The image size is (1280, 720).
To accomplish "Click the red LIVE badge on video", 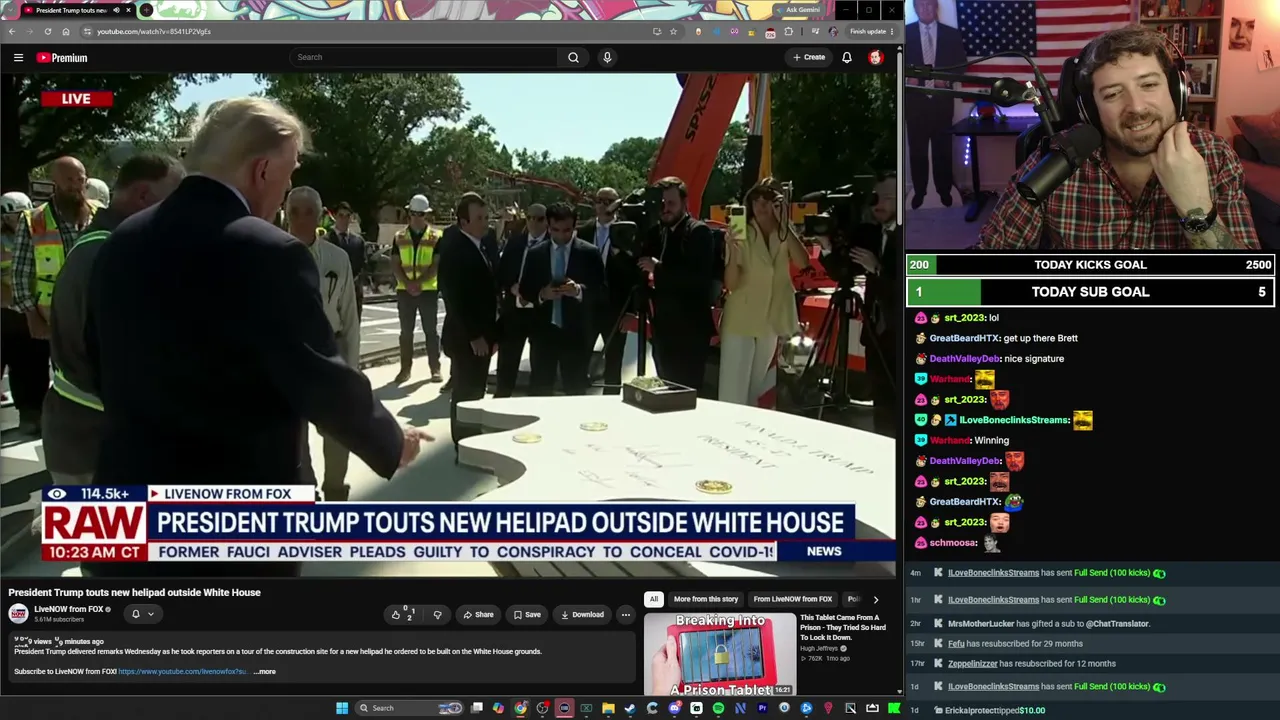I will click(x=76, y=99).
